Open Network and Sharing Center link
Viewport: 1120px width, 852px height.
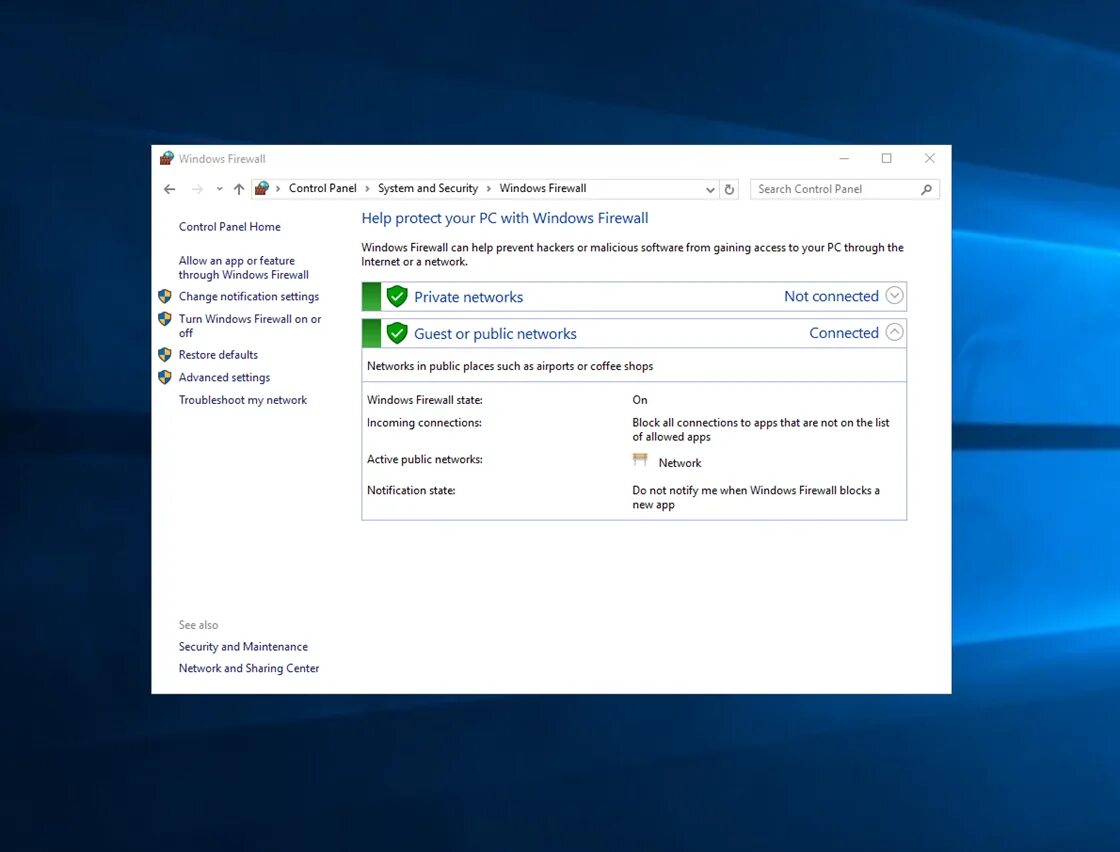pos(249,668)
